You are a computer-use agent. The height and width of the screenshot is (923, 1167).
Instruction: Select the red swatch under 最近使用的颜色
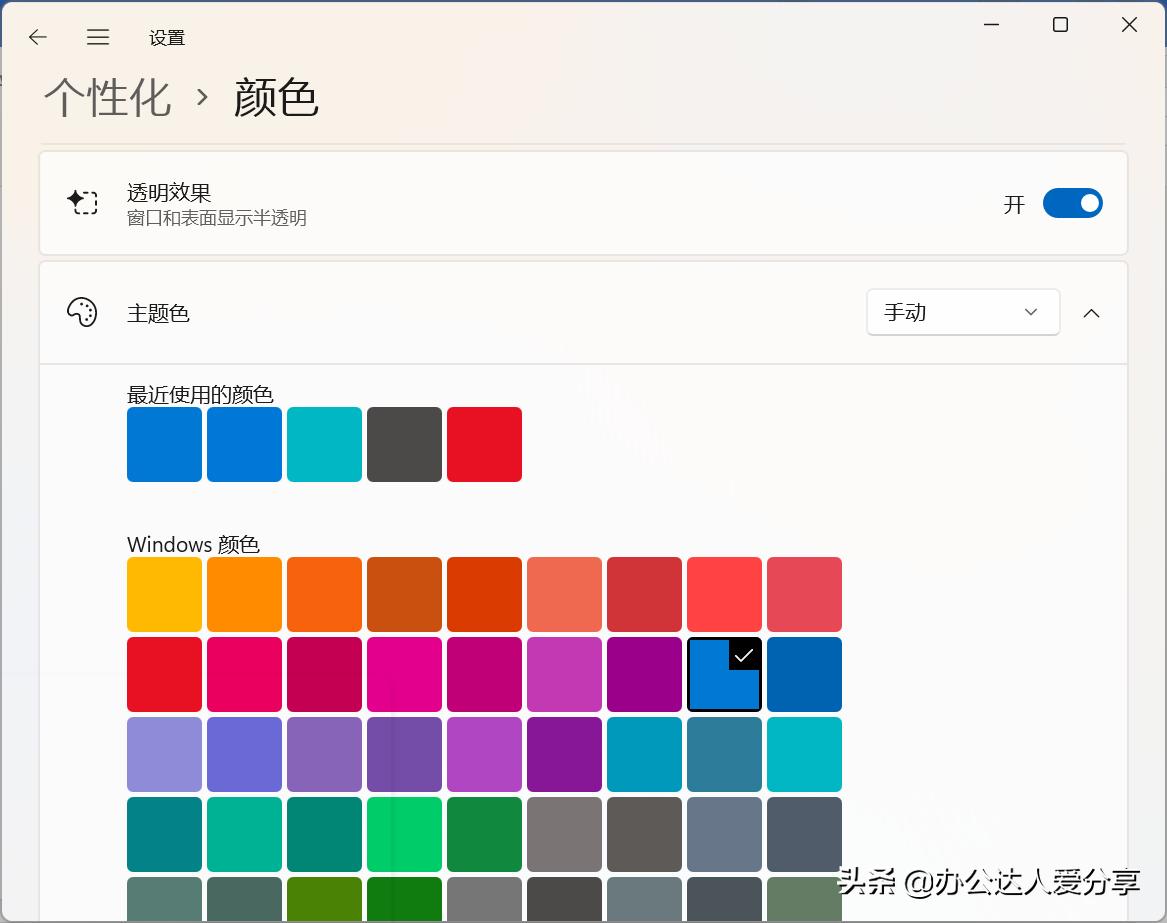tap(484, 444)
